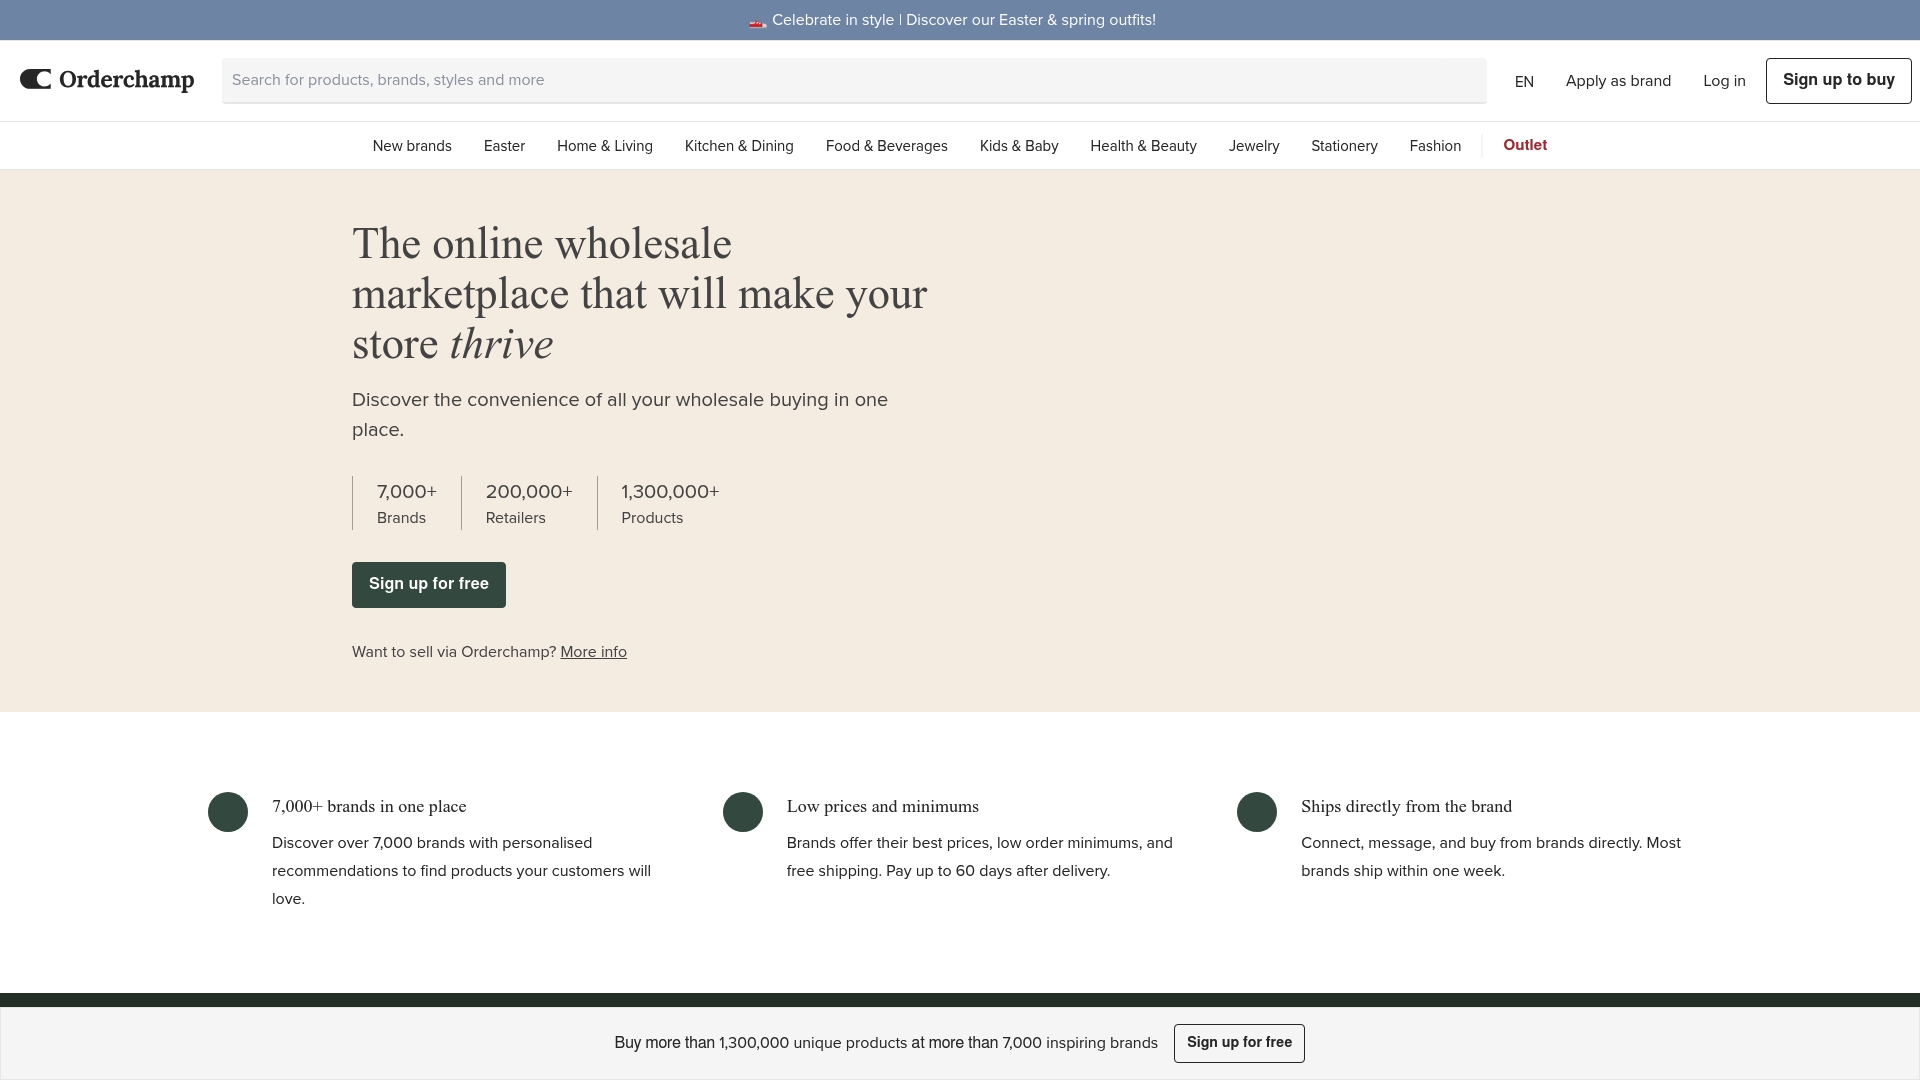Open the EN language selector
Screen dimensions: 1920x1080
[x=1523, y=81]
